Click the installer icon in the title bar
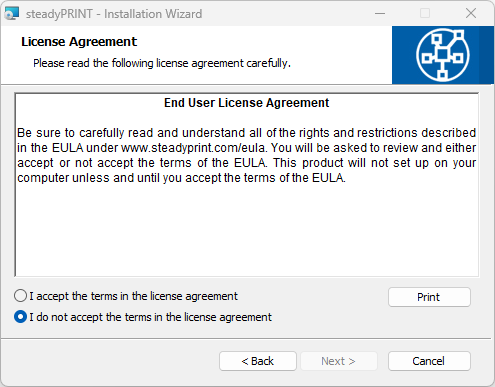 click(12, 14)
